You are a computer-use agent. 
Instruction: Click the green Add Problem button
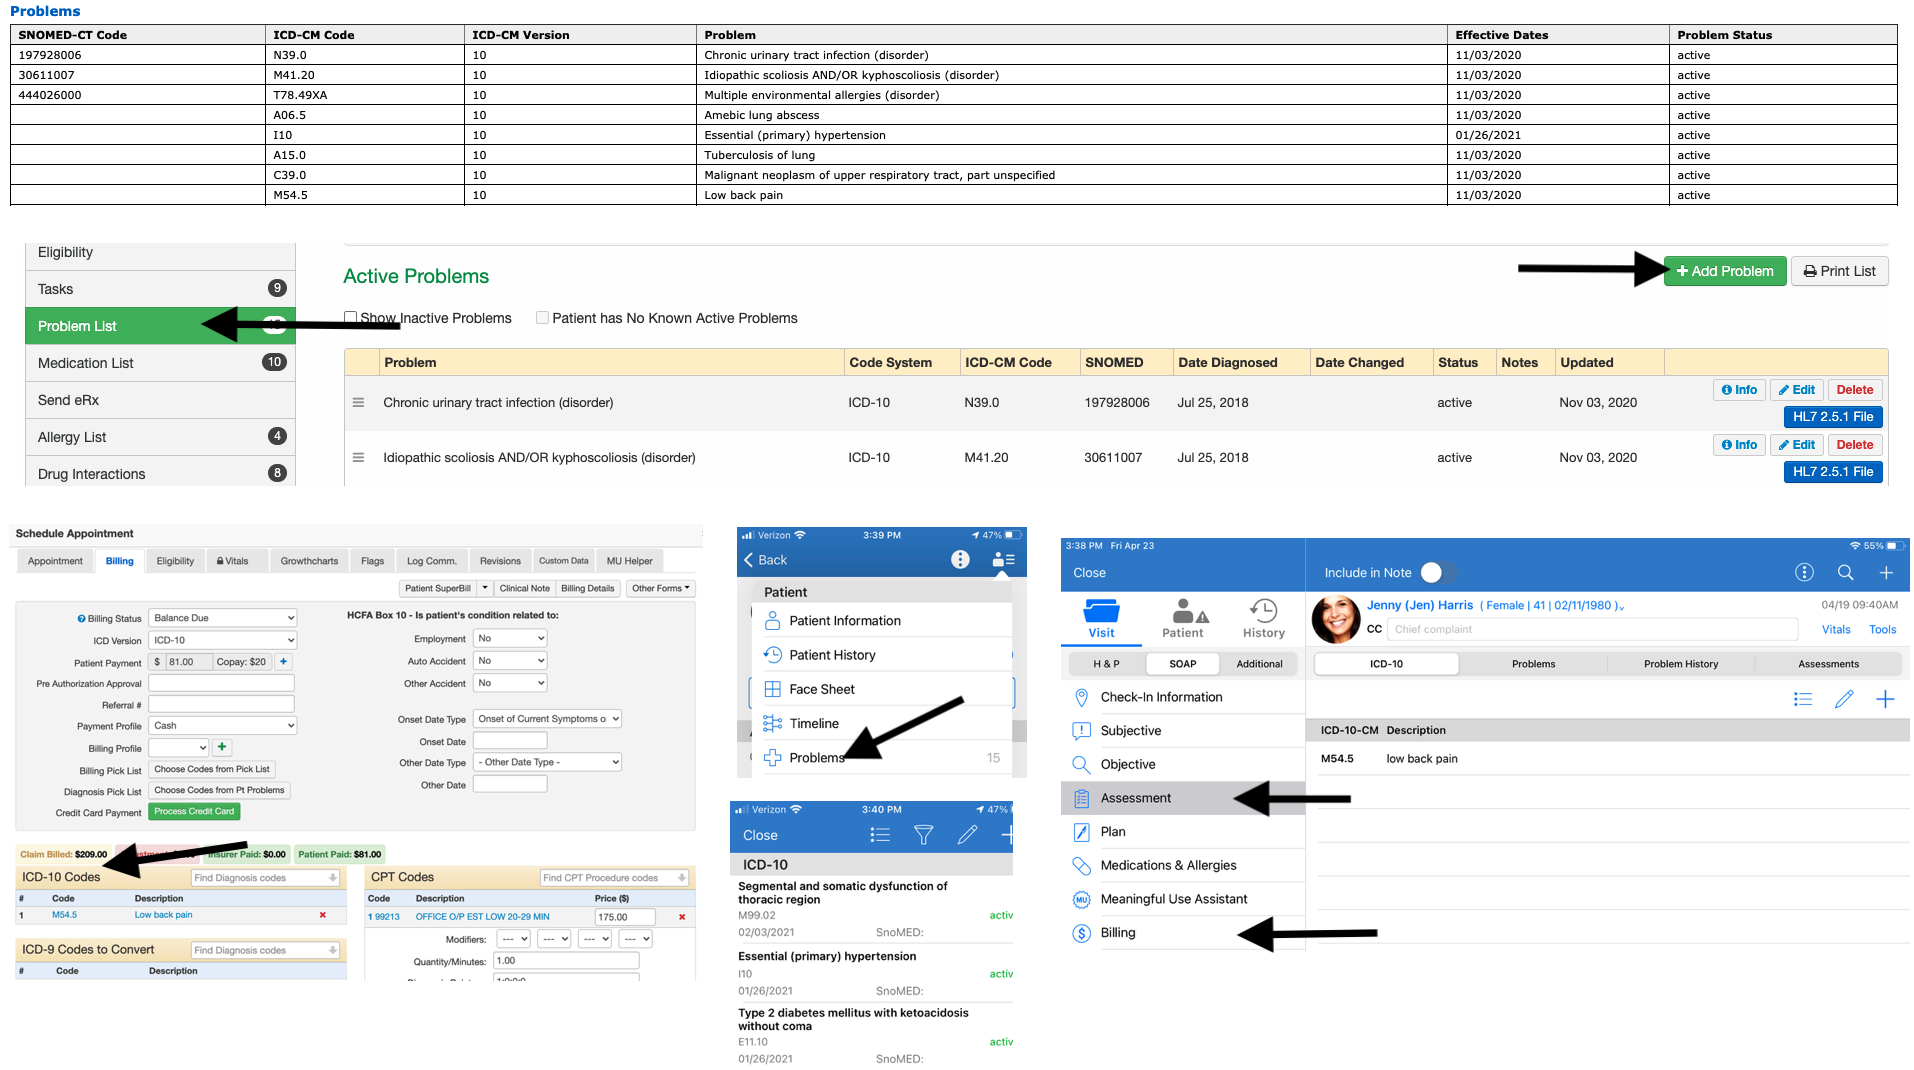point(1725,271)
